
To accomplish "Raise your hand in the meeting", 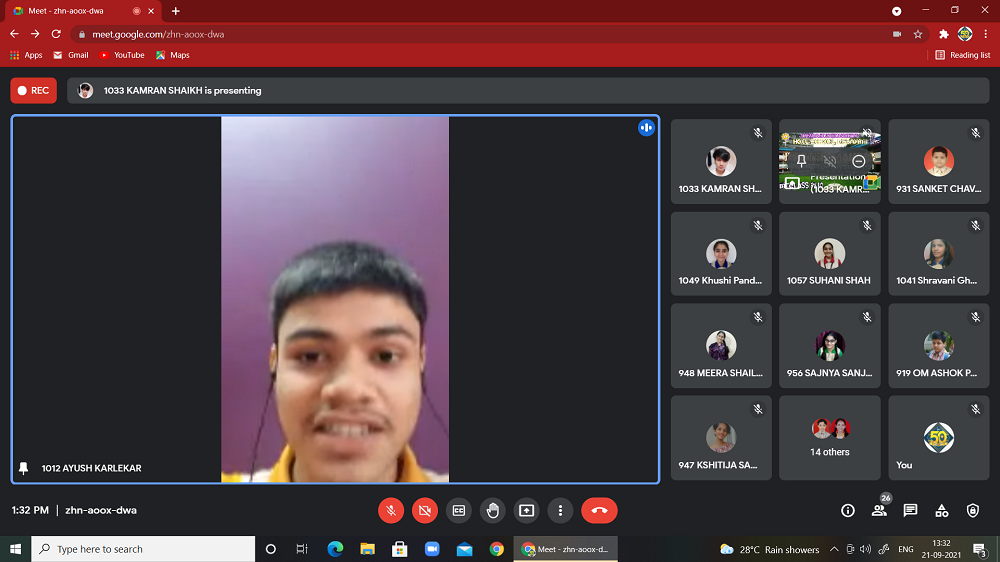I will [x=493, y=510].
